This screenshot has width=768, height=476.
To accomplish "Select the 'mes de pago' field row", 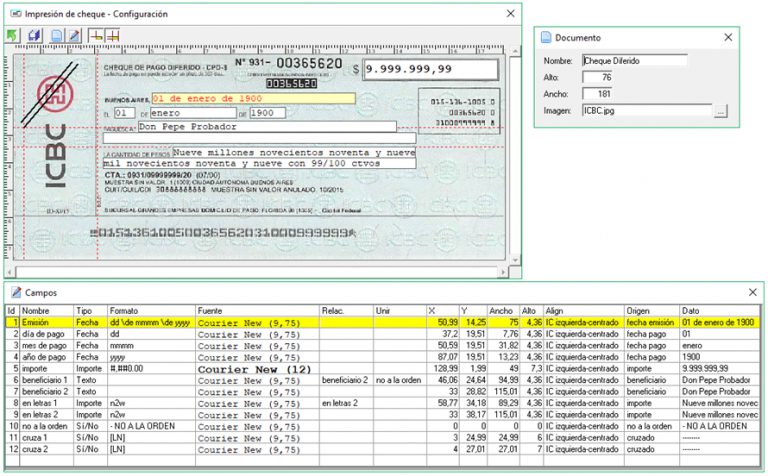I will click(383, 345).
